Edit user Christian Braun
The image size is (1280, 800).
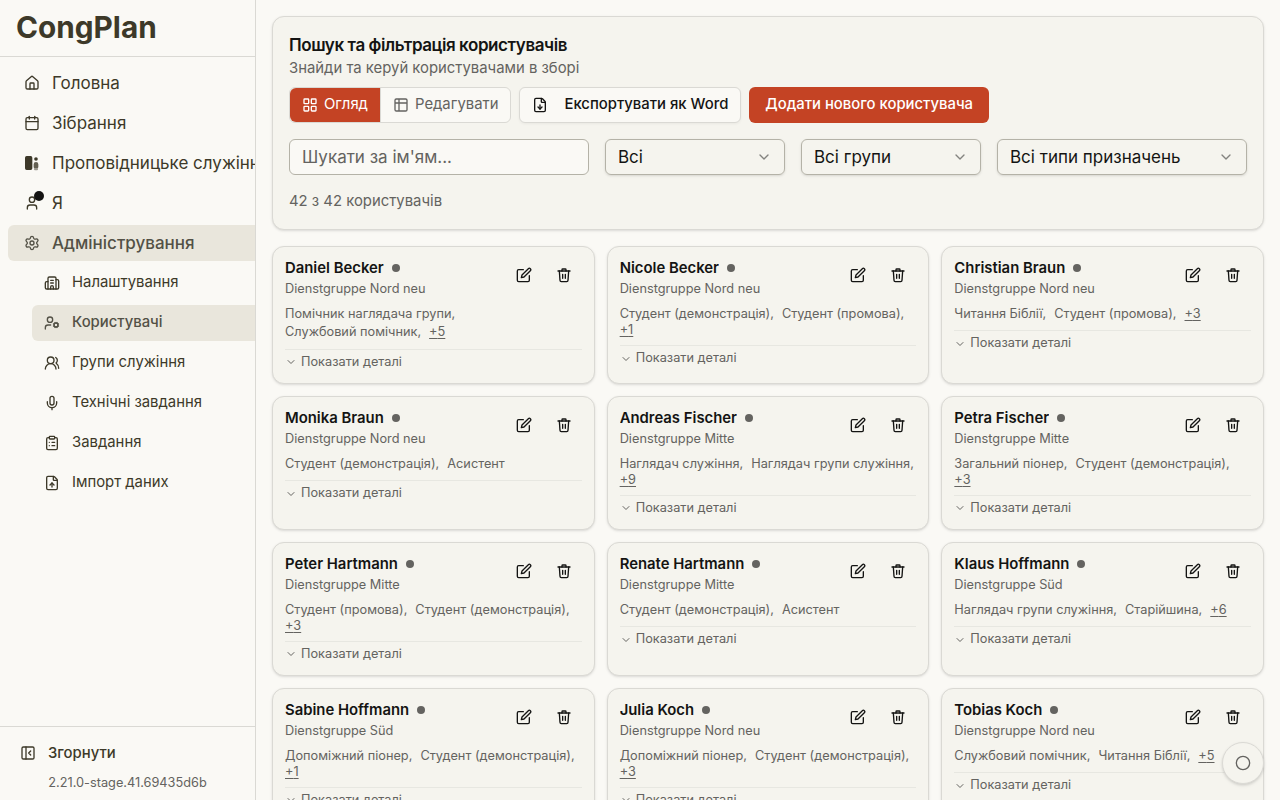pyautogui.click(x=1193, y=275)
